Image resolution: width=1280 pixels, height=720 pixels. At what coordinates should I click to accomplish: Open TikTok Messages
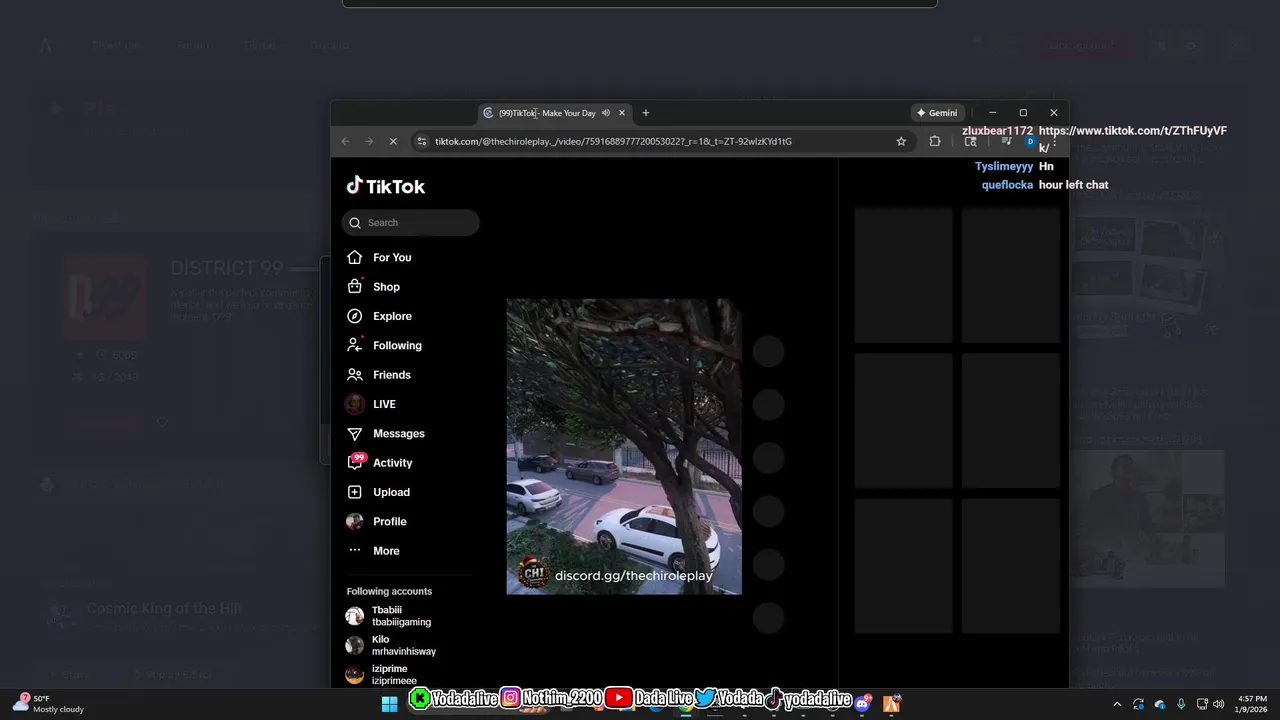coord(385,433)
